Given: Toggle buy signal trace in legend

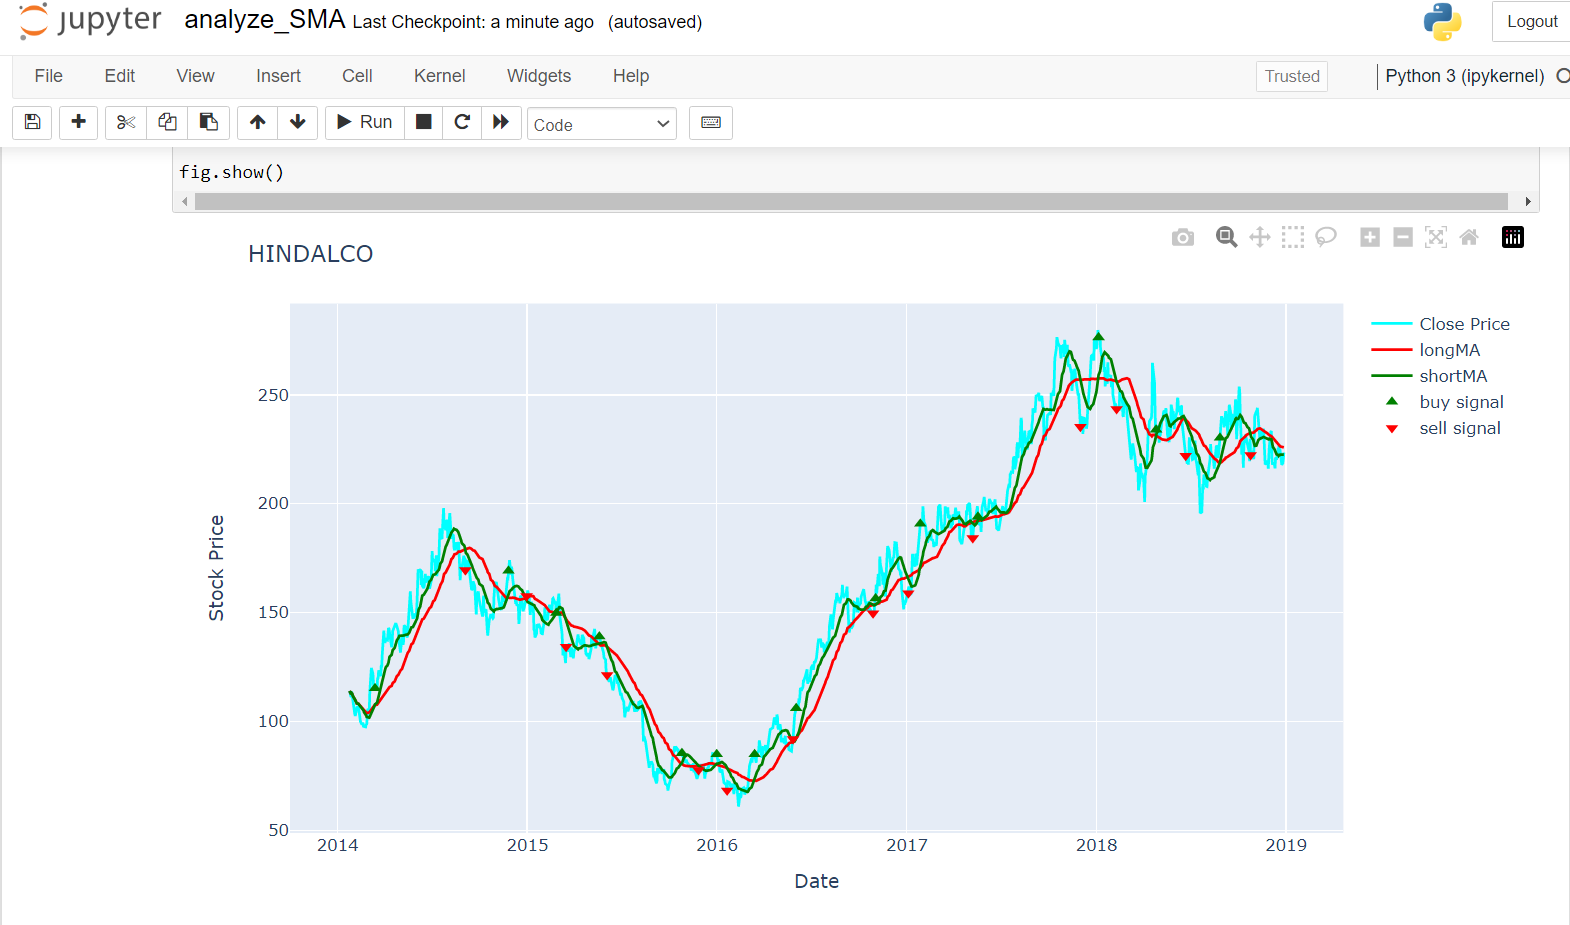Looking at the screenshot, I should (x=1440, y=402).
